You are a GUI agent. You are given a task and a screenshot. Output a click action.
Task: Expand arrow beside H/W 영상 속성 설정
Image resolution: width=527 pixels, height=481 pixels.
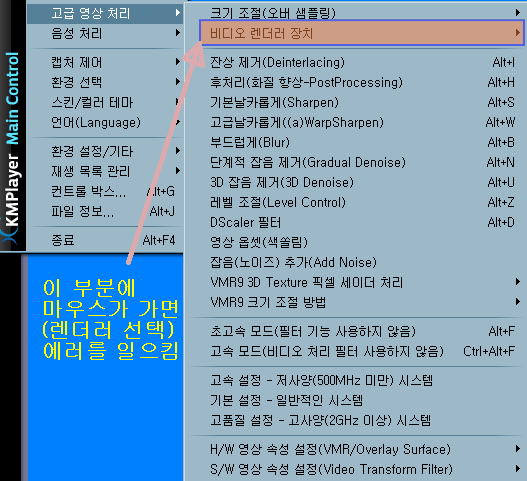click(518, 449)
